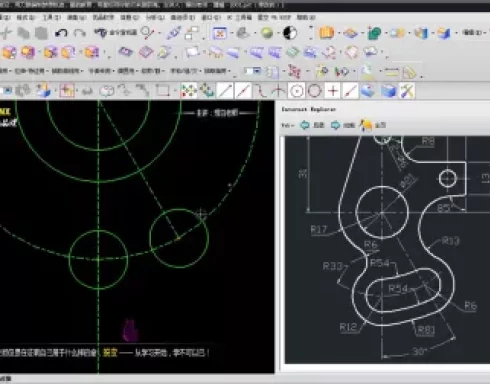Toggle the red circle quadrant snap option
Screen dimensions: 490x384
(x=314, y=91)
